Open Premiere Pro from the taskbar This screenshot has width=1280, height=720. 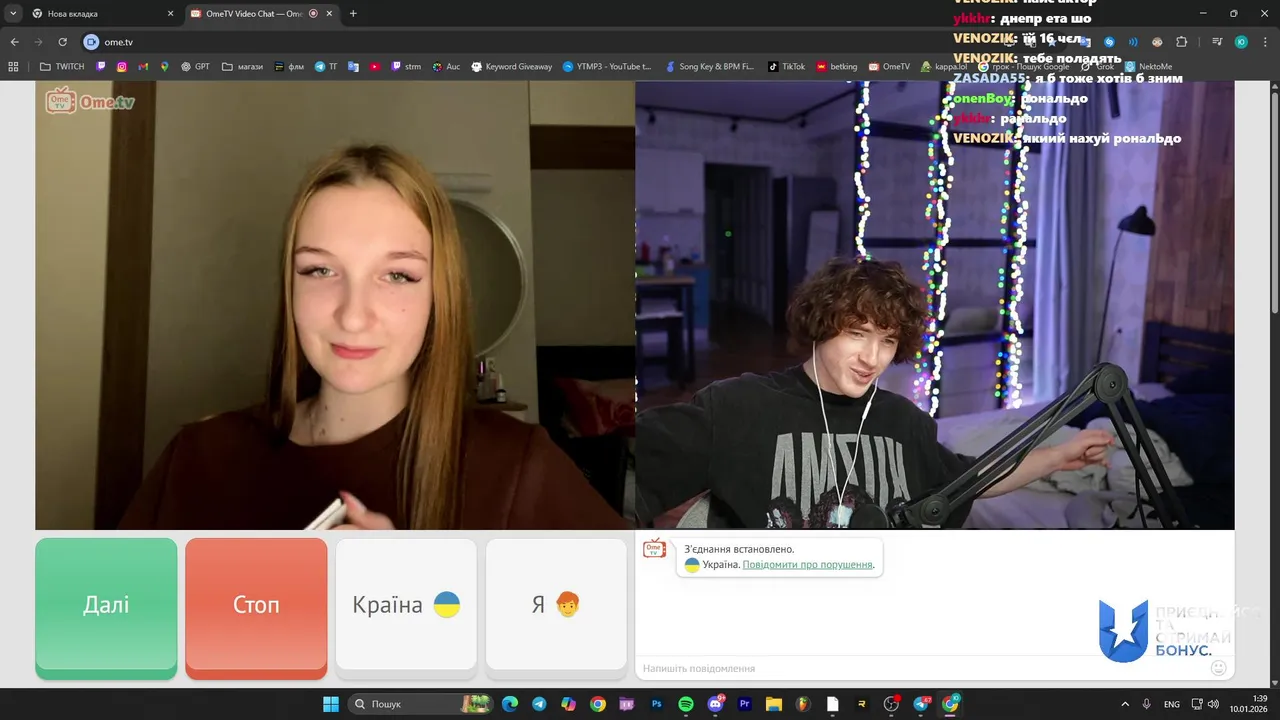744,704
